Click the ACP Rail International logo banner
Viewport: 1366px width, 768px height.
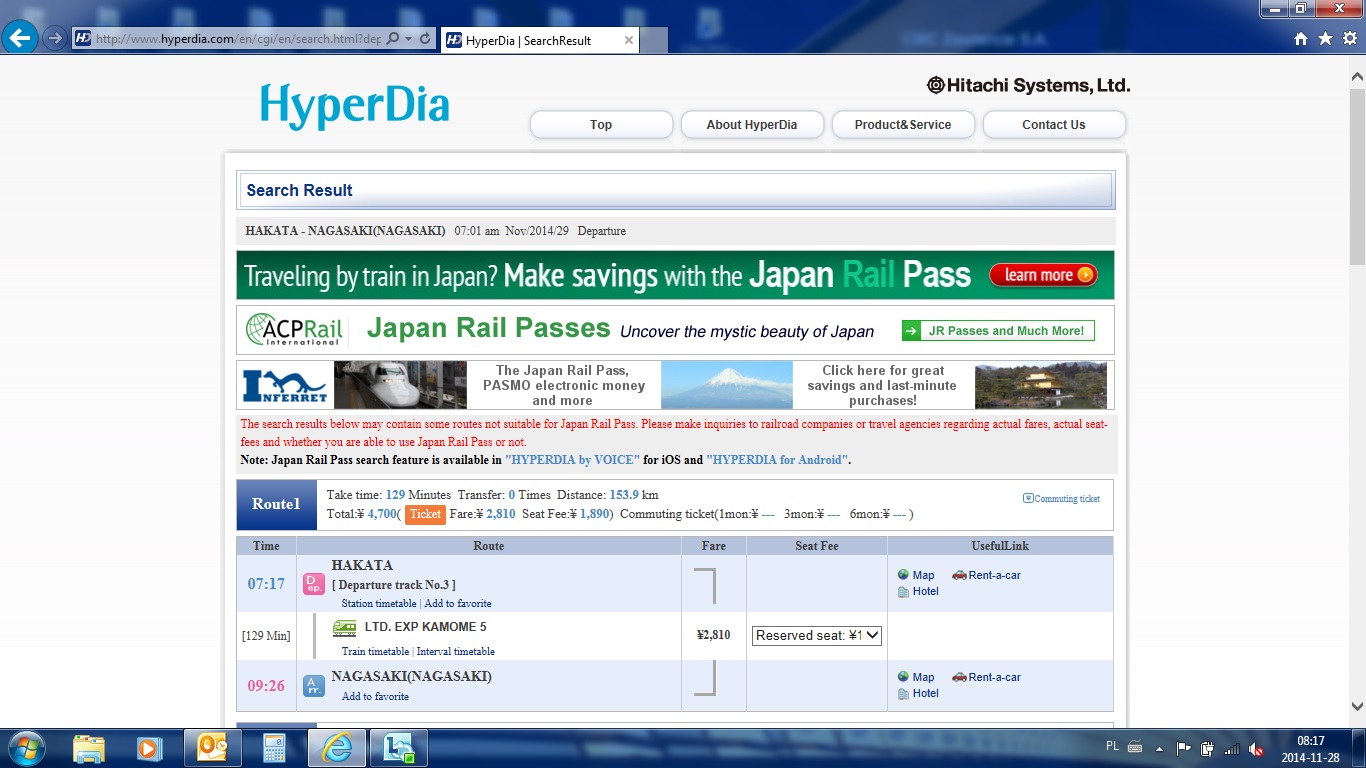(x=295, y=330)
